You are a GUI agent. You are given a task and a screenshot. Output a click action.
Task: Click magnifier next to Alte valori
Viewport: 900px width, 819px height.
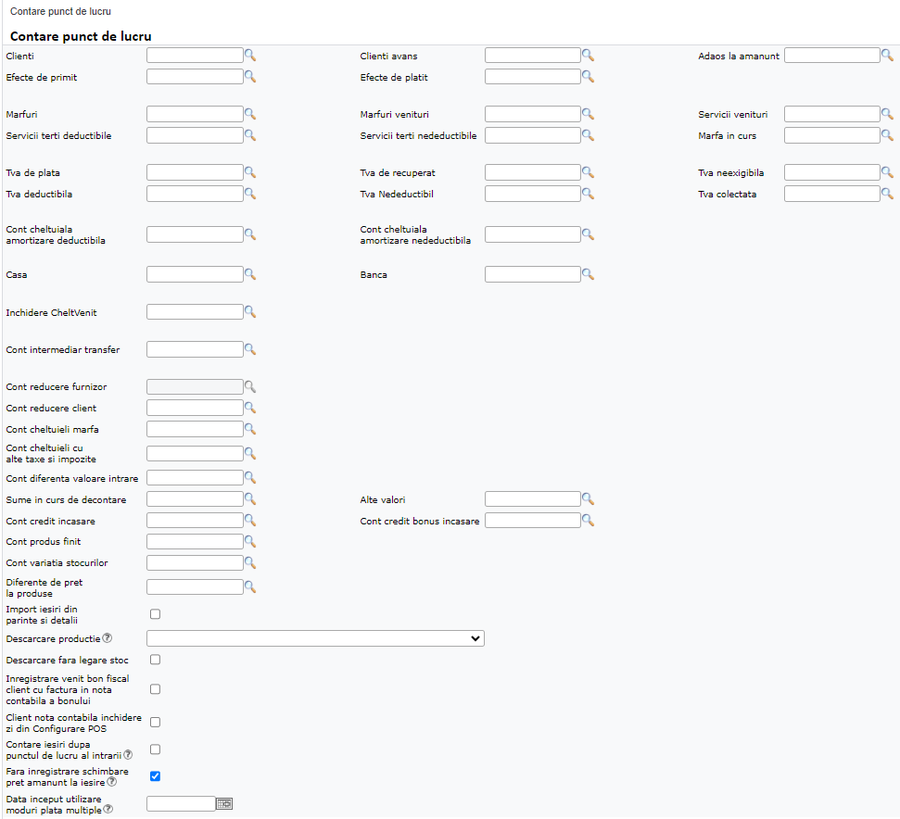pos(589,499)
